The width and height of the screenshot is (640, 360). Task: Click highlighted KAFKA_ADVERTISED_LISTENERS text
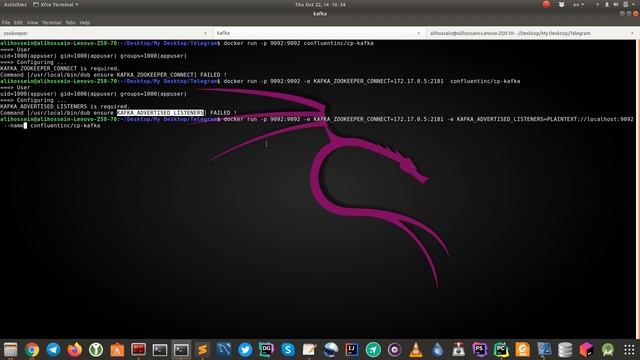pos(160,113)
